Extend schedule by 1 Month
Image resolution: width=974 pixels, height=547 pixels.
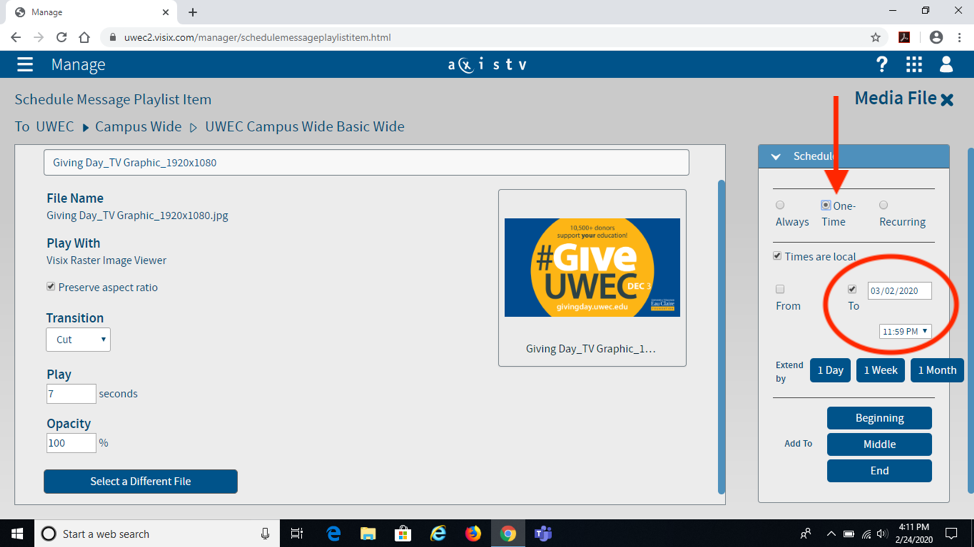937,370
